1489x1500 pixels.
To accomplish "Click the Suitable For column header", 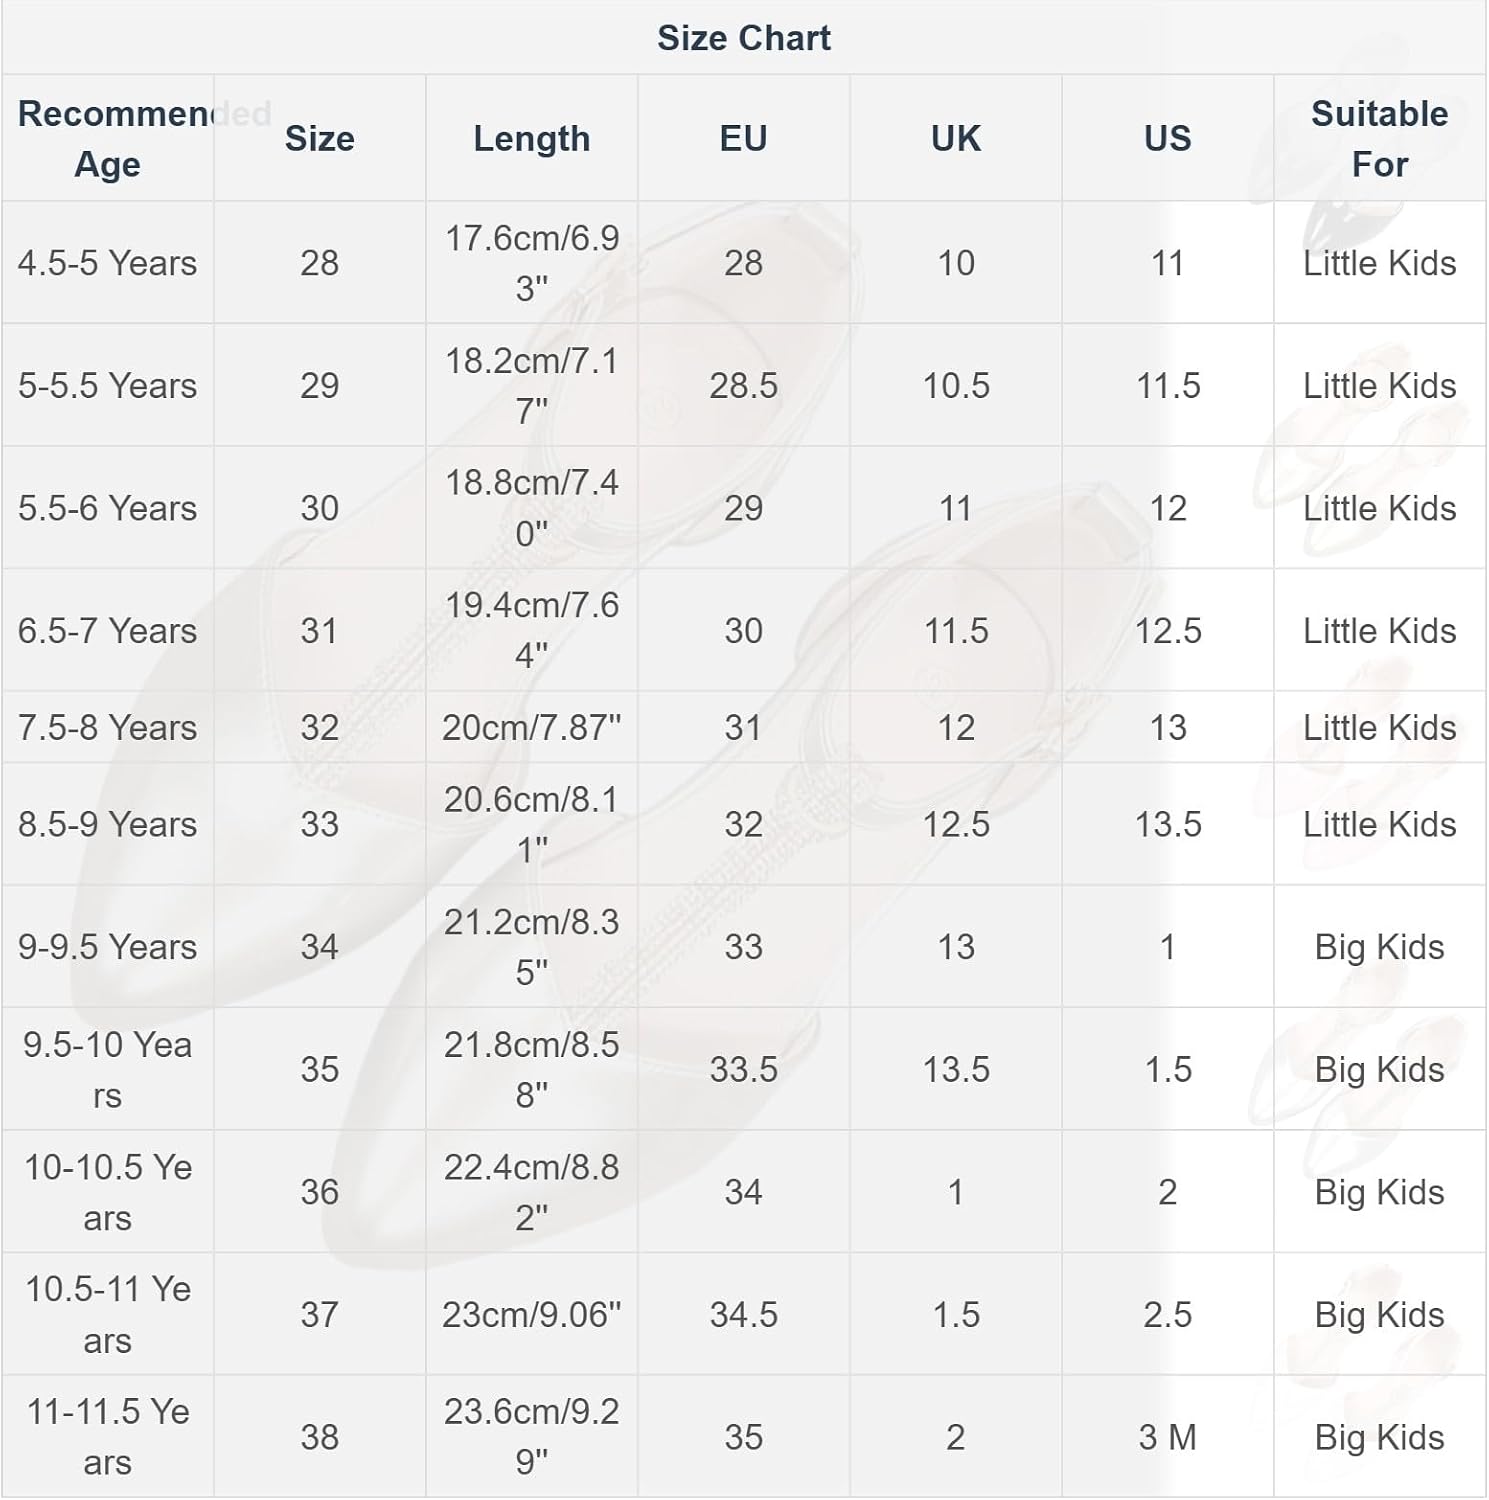I will point(1379,138).
